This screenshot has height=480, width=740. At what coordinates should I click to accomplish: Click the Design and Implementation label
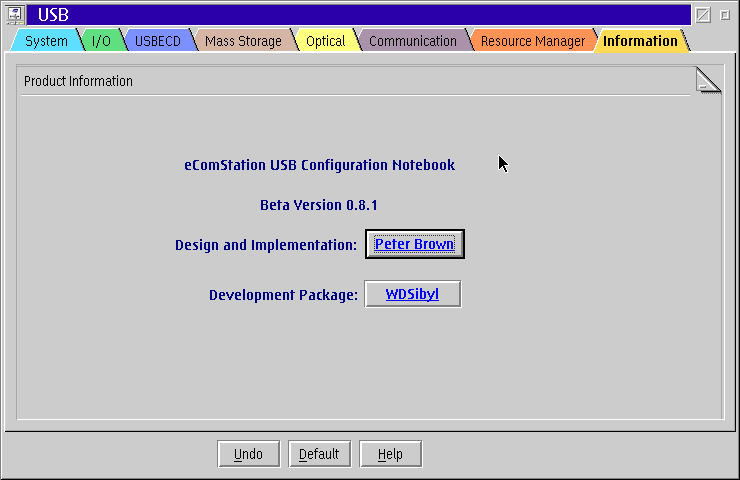click(x=266, y=245)
